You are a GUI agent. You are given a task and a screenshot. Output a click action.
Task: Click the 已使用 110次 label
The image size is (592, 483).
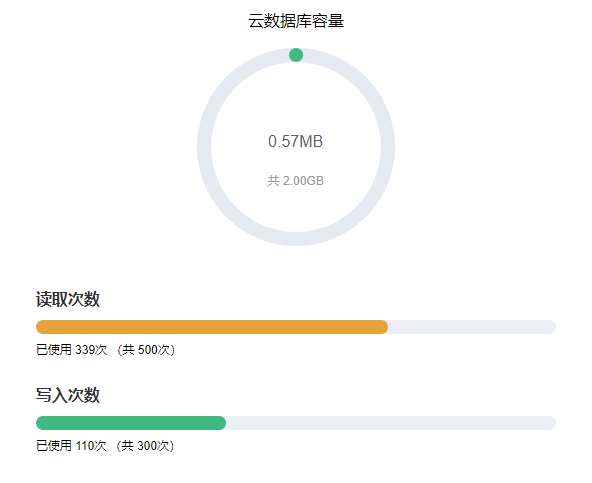point(71,446)
